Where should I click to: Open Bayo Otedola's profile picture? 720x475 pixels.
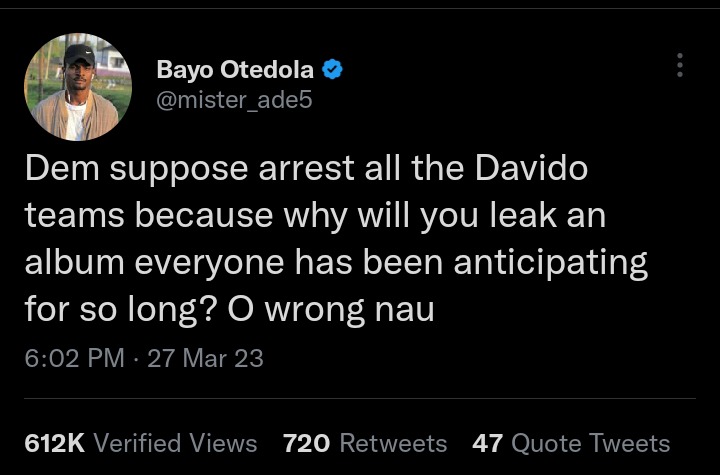coord(78,86)
